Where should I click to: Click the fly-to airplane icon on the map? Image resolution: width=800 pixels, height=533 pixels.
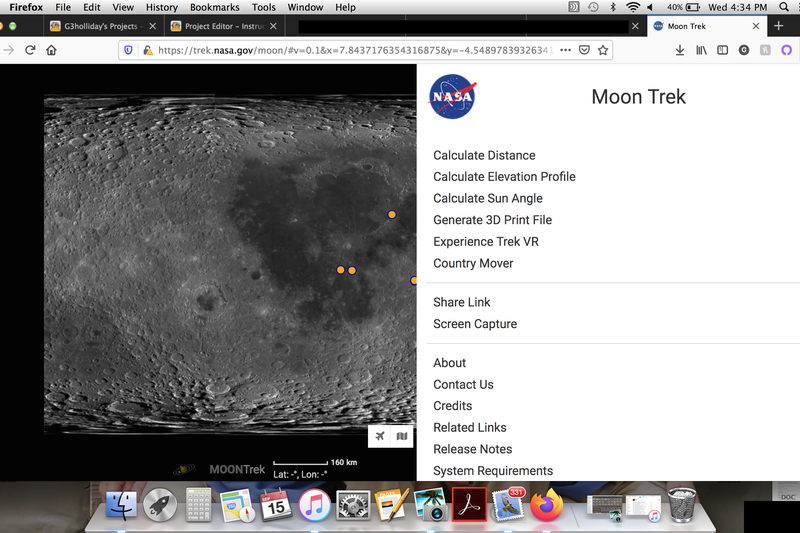tap(380, 436)
